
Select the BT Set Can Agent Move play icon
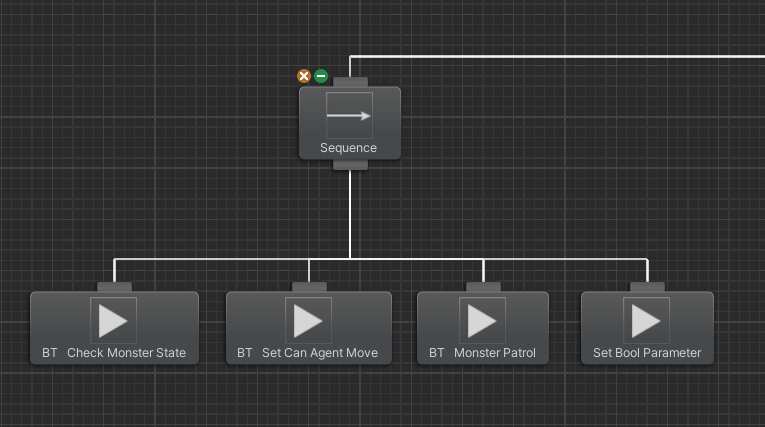[x=308, y=321]
